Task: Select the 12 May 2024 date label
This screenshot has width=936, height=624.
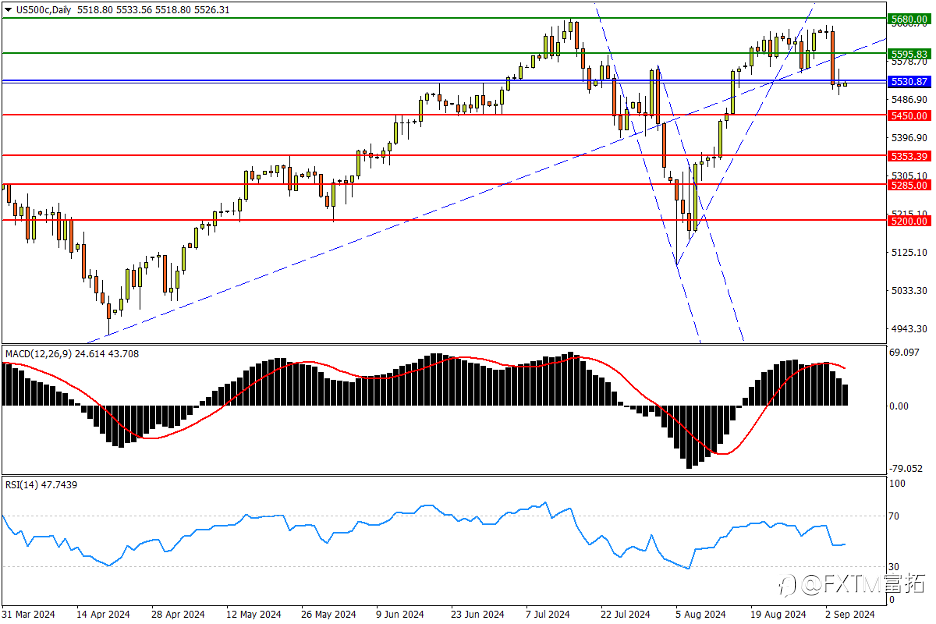Action: [x=254, y=614]
